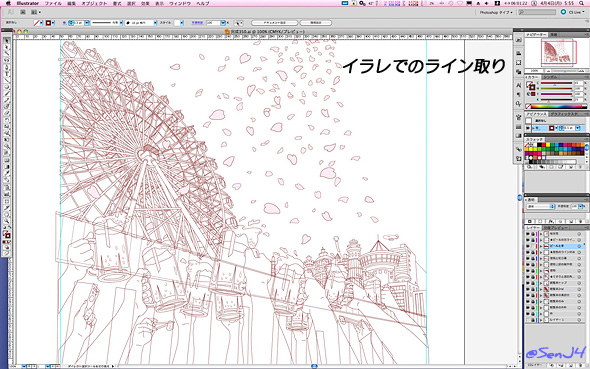Open the OpenType panel dock icon
This screenshot has width=590, height=369.
tap(519, 104)
